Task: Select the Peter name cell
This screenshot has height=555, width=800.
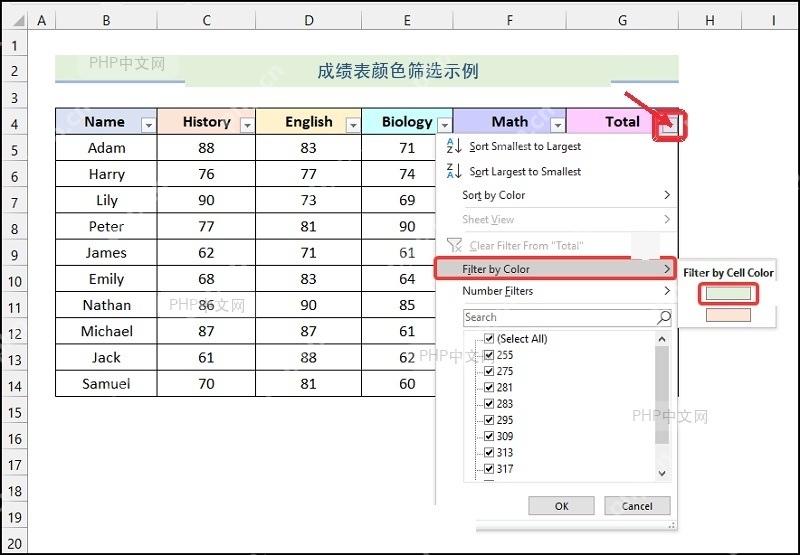Action: point(106,226)
